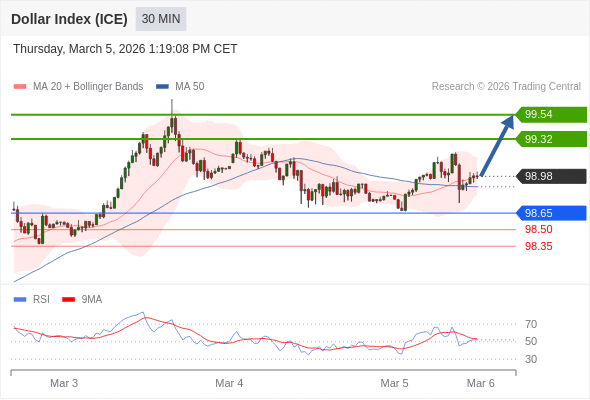Click the red 9MA legend swatch

[x=68, y=300]
